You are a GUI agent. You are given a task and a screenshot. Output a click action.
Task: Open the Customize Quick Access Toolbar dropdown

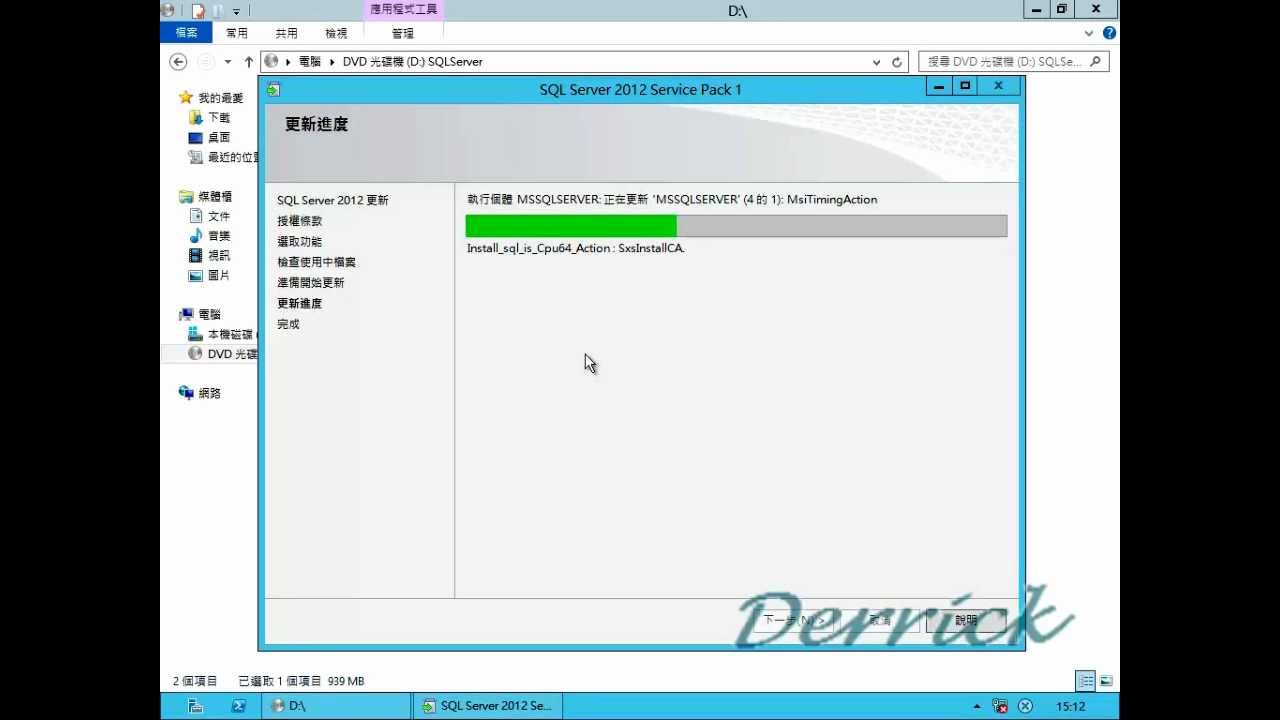pyautogui.click(x=236, y=12)
